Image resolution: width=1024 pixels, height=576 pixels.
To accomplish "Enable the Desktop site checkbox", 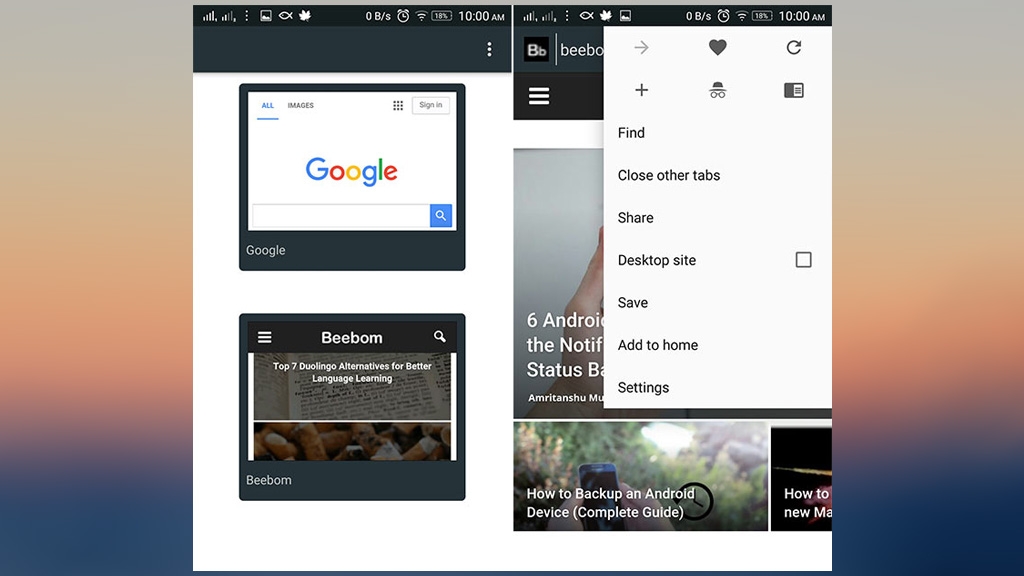I will pyautogui.click(x=803, y=260).
